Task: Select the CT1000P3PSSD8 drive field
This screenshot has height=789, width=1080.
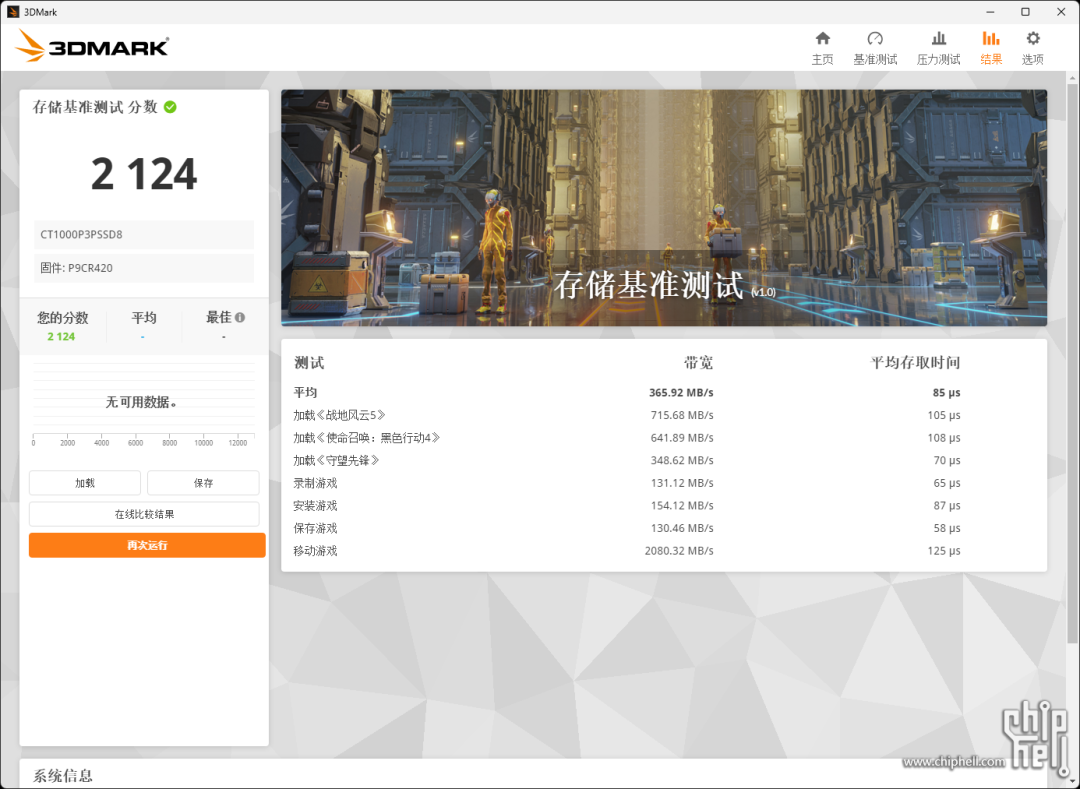Action: 144,235
